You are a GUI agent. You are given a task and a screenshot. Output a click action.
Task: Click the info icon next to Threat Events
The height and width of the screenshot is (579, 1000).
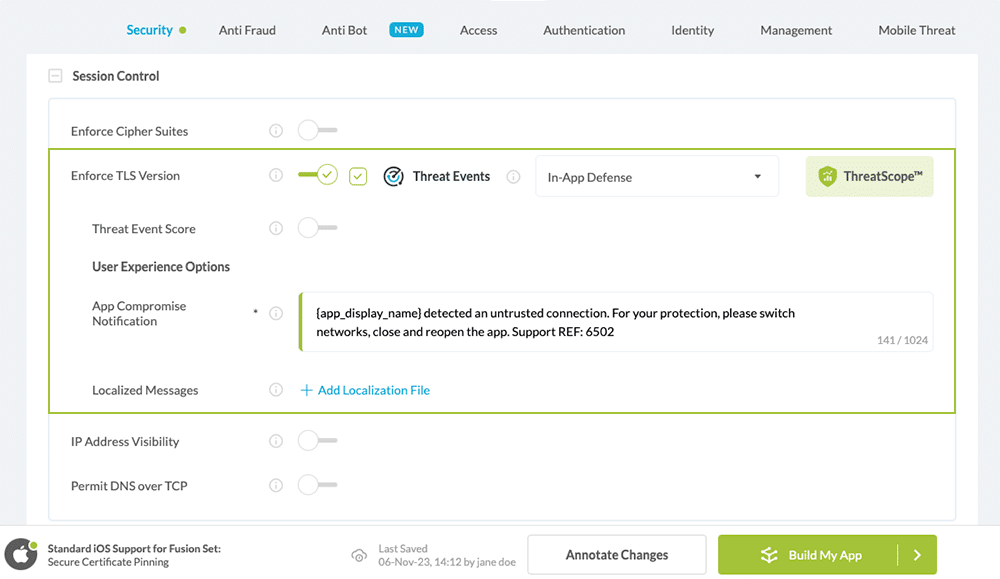(x=513, y=176)
